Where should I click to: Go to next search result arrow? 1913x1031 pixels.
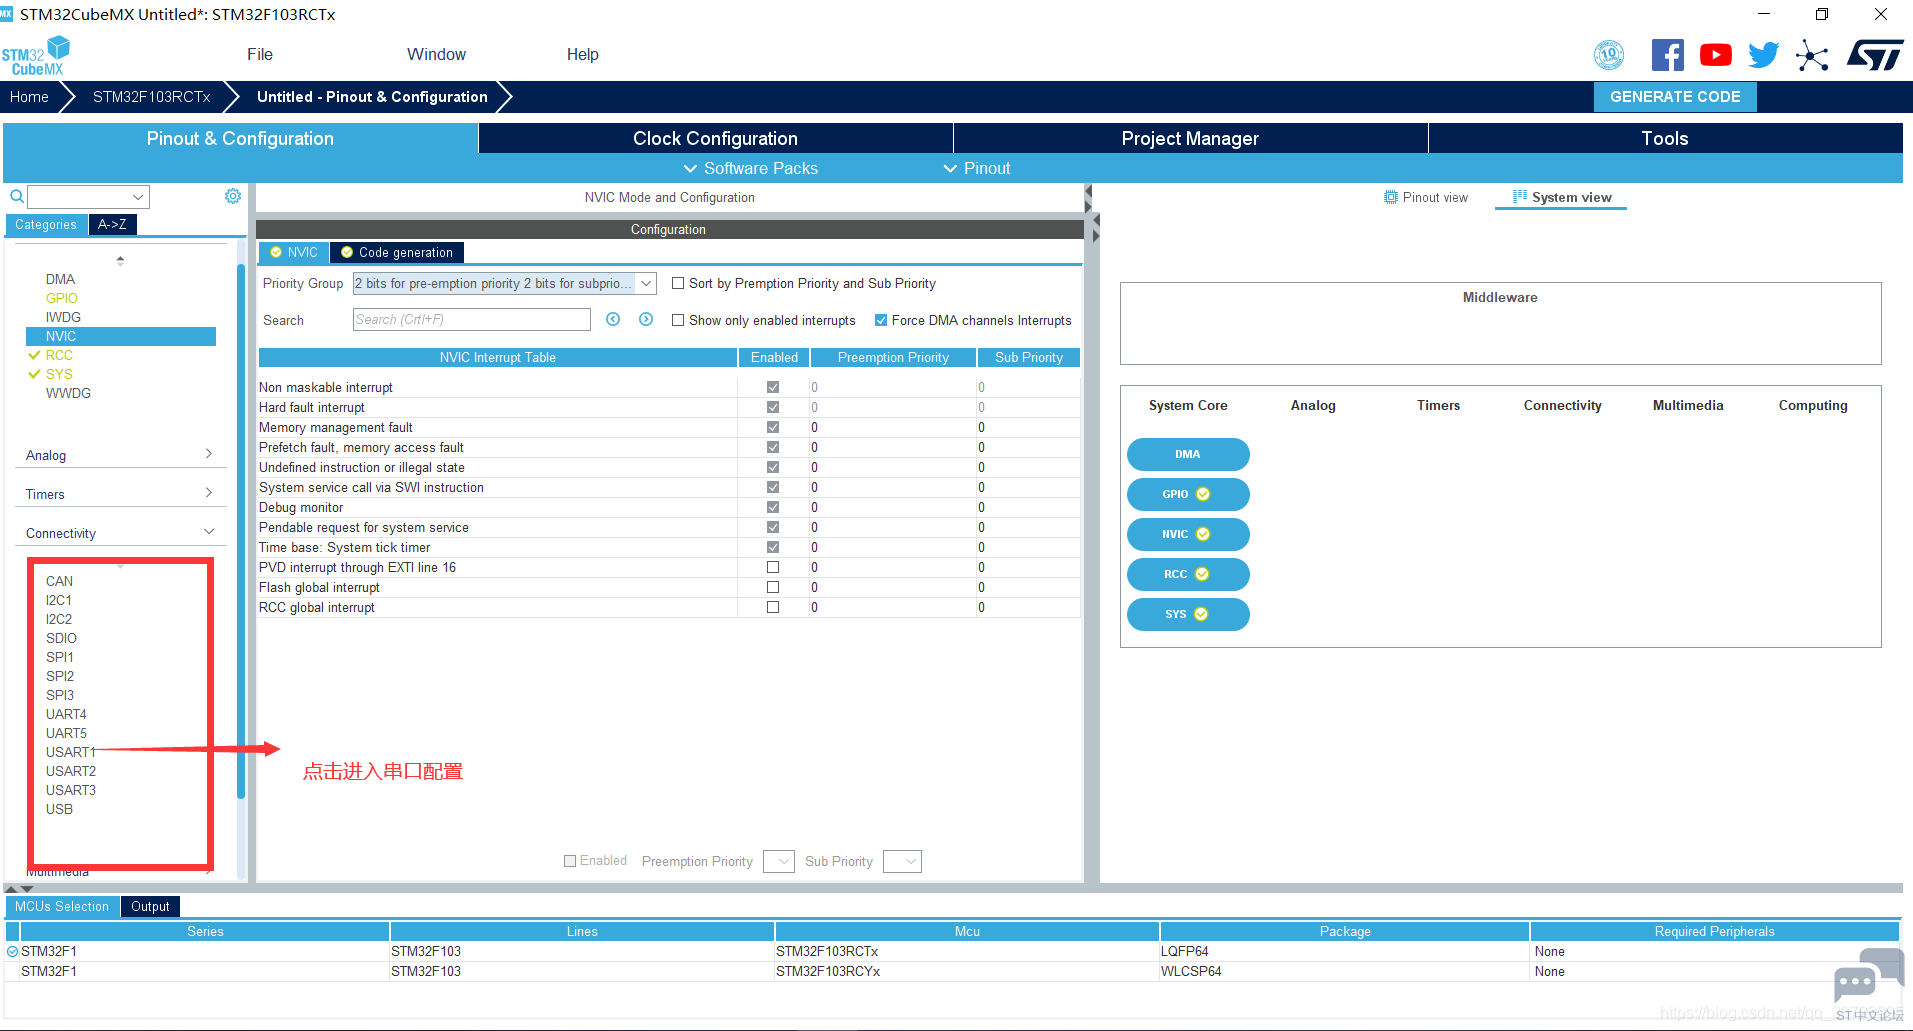pos(646,319)
